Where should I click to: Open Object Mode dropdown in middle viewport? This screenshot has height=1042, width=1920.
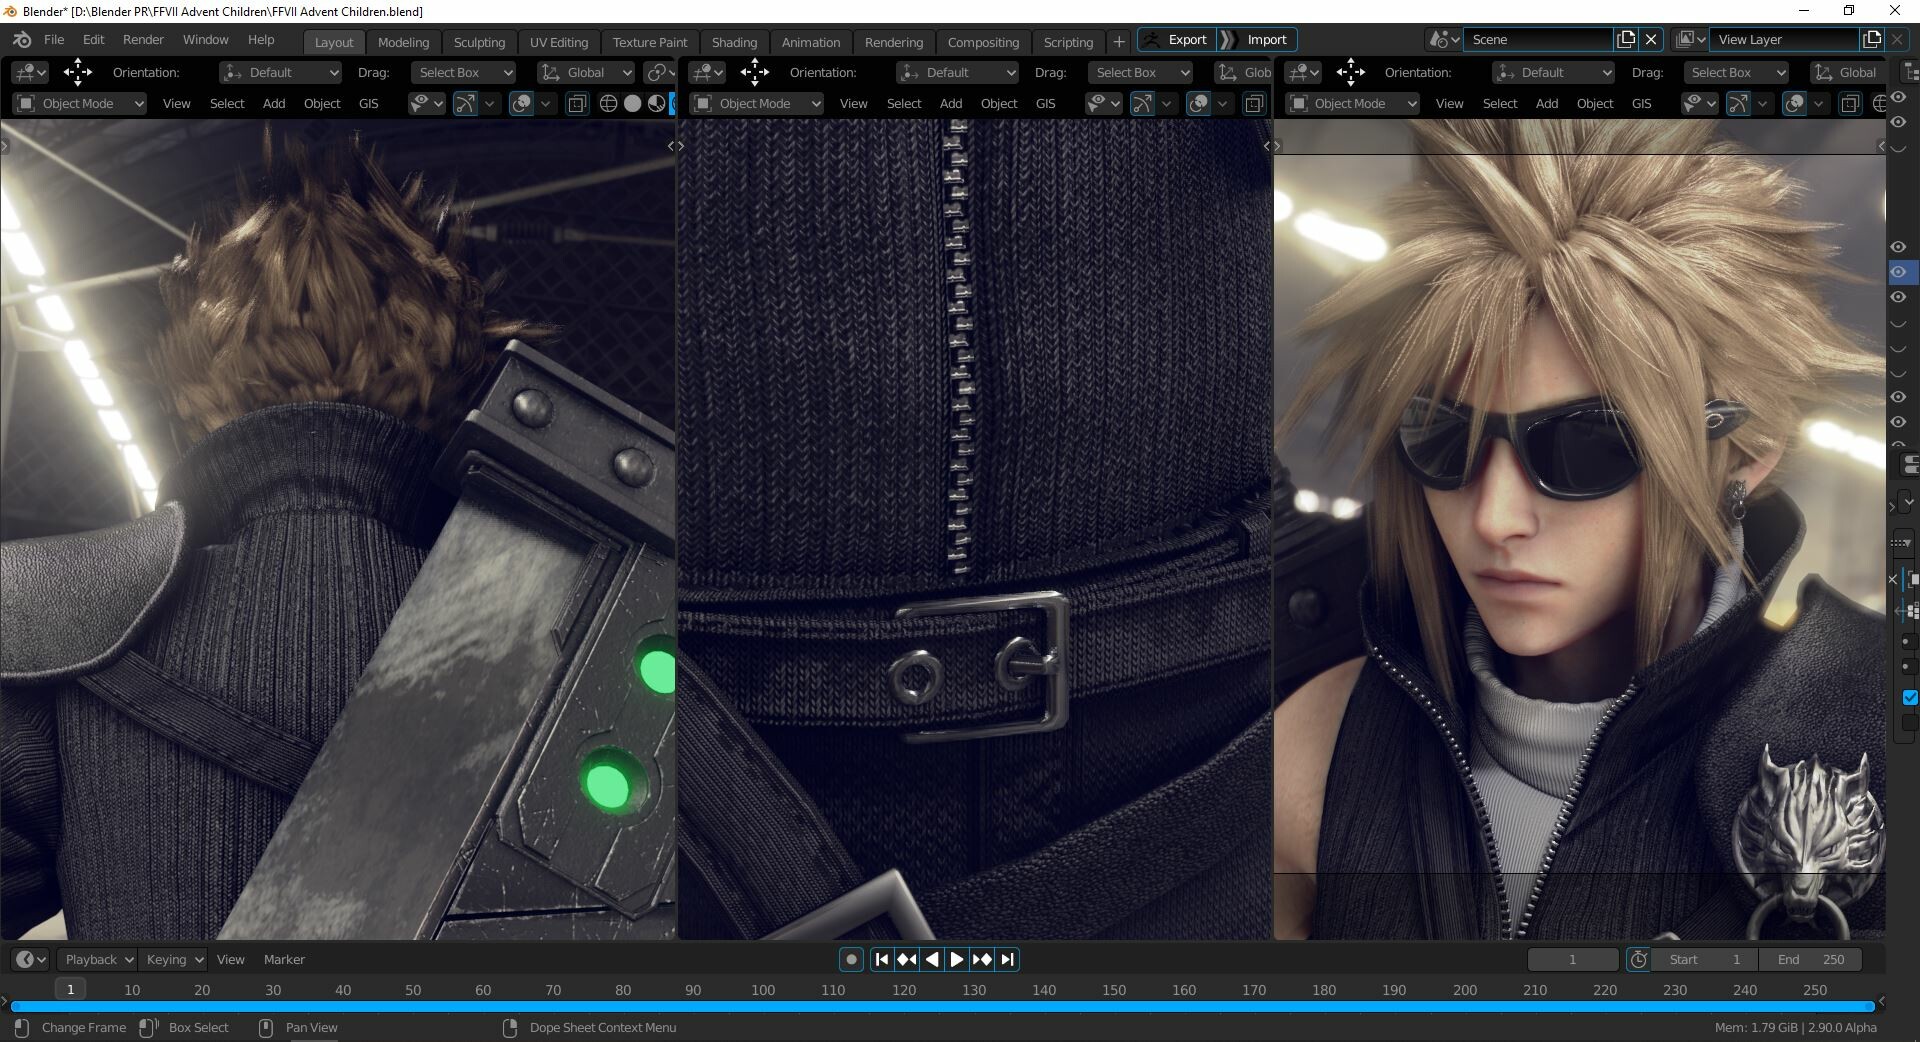coord(758,104)
